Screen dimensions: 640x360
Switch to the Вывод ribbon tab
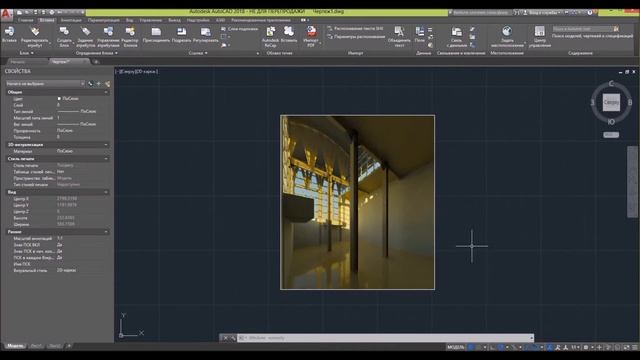pos(174,20)
